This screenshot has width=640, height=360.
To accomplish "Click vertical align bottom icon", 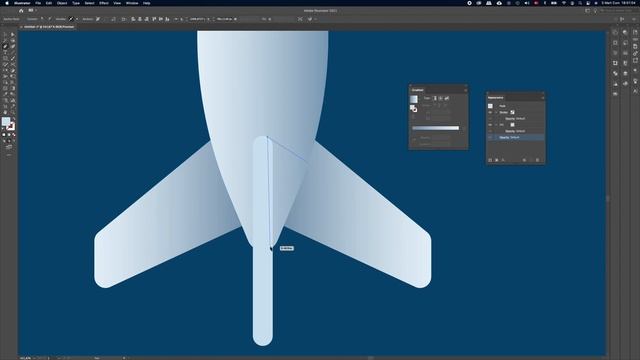I will [167, 19].
